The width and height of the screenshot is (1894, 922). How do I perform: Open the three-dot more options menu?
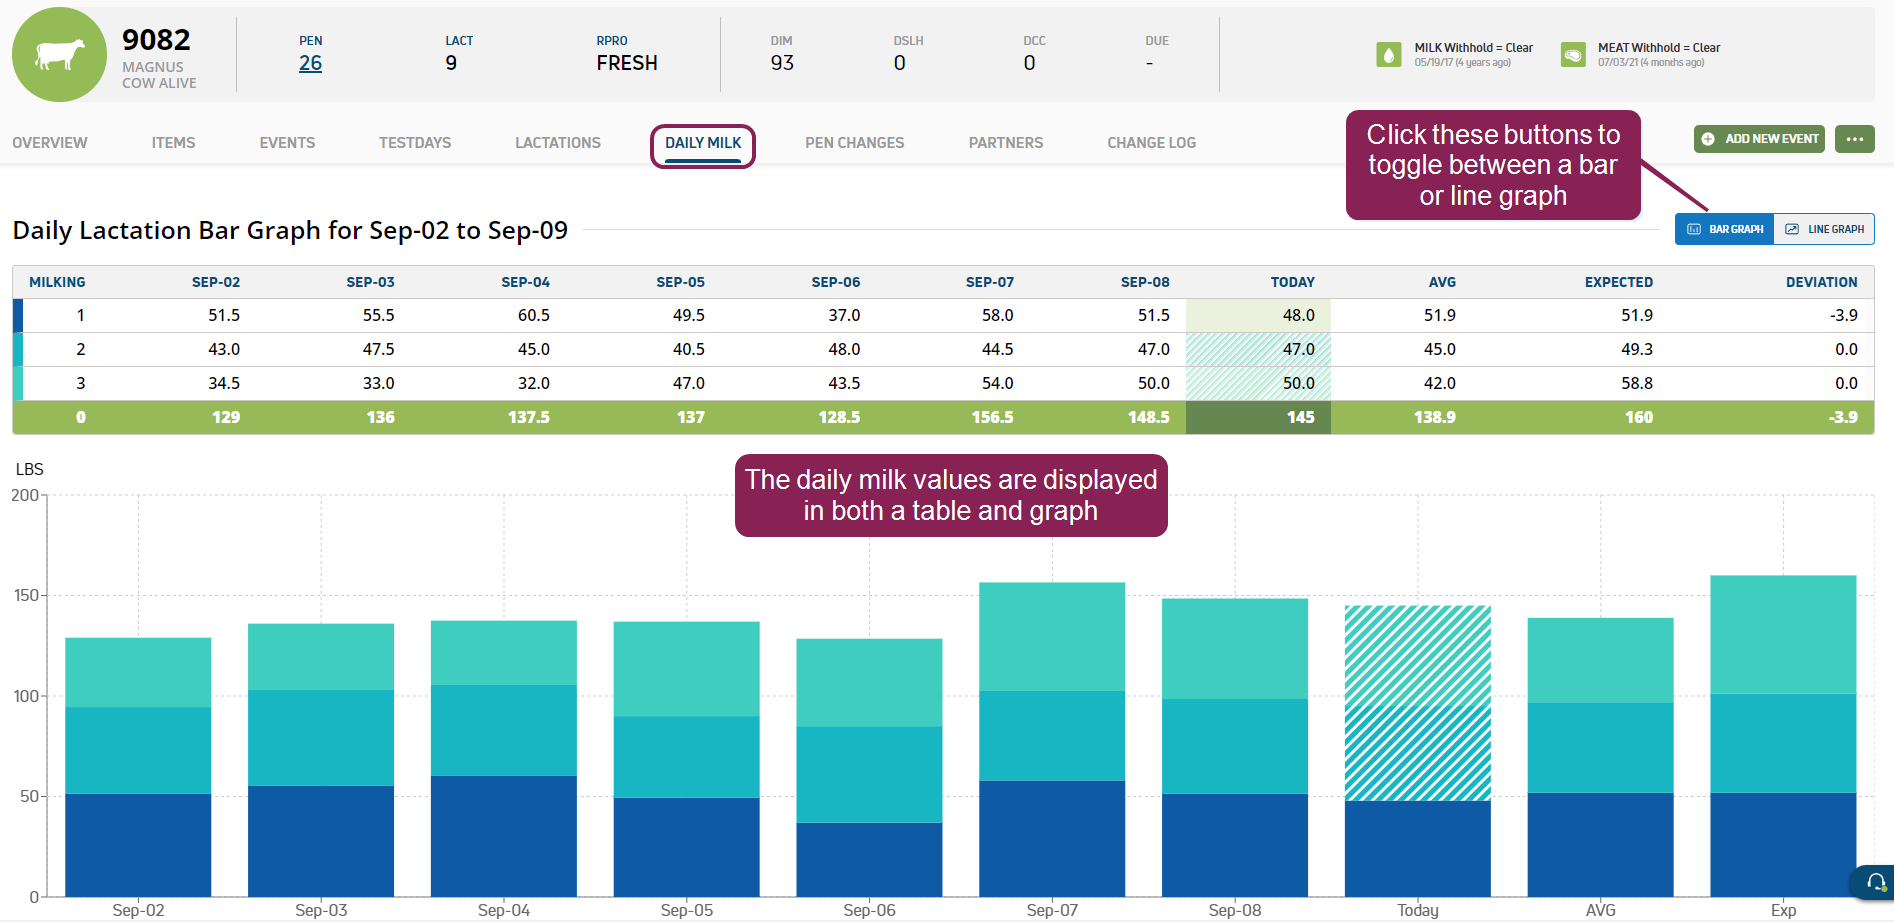1854,139
